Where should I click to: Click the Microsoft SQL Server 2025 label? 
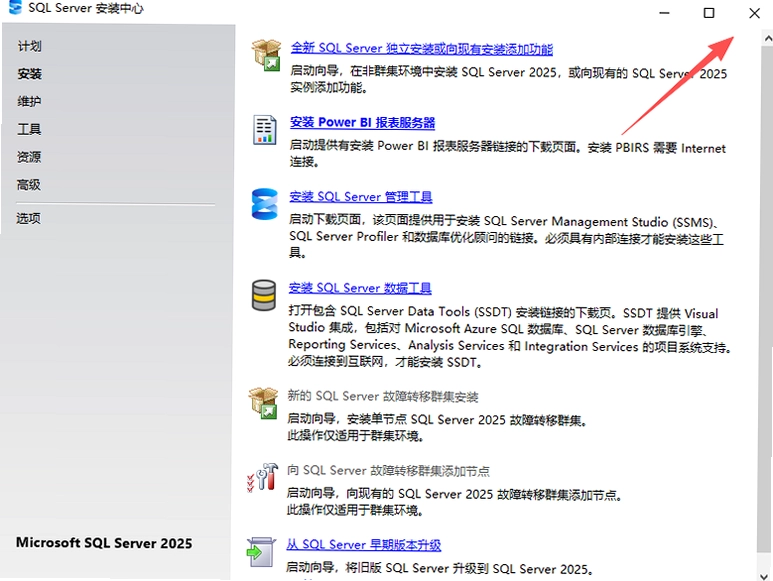(x=104, y=543)
